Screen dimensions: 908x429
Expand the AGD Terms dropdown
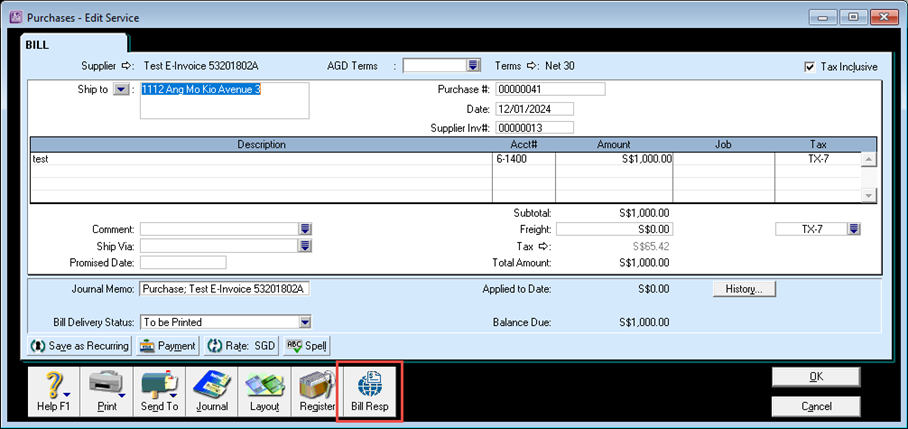coord(473,66)
